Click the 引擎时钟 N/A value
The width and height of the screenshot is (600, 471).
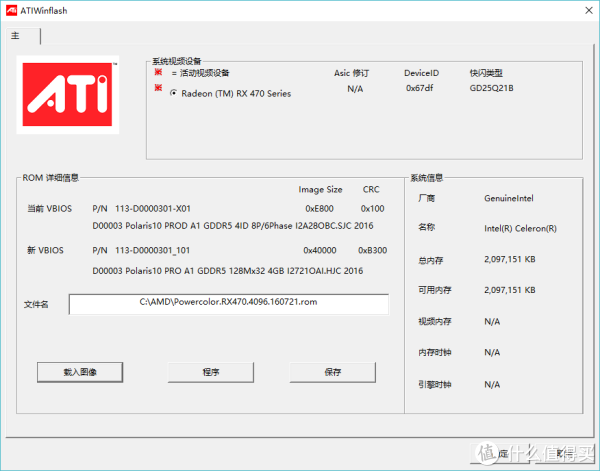click(492, 385)
